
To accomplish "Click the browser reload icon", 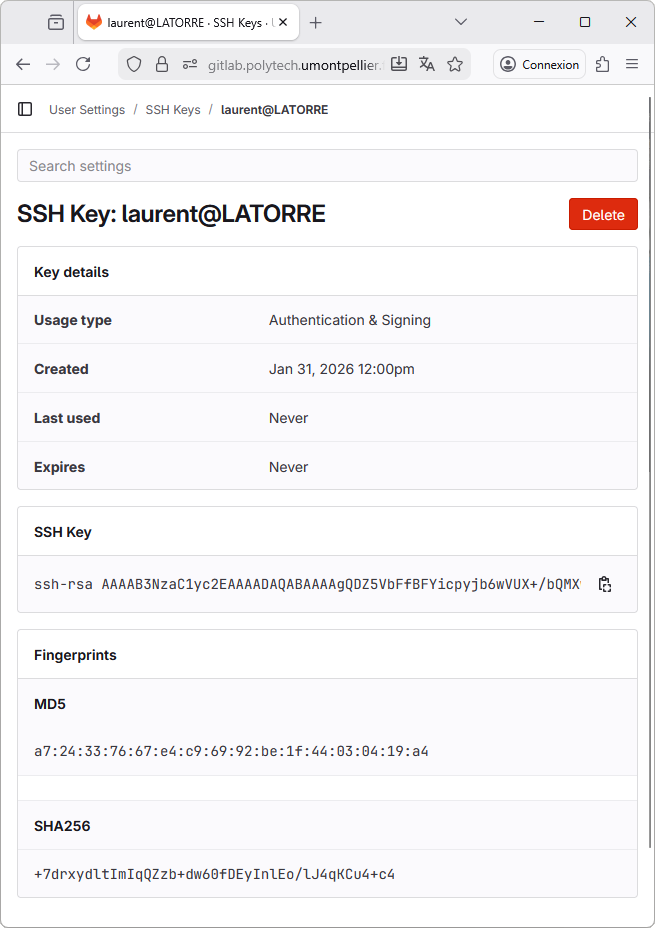I will [x=83, y=64].
